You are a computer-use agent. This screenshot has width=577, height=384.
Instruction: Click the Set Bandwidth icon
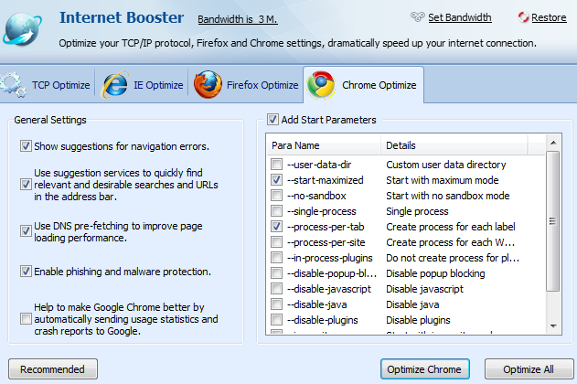(417, 17)
